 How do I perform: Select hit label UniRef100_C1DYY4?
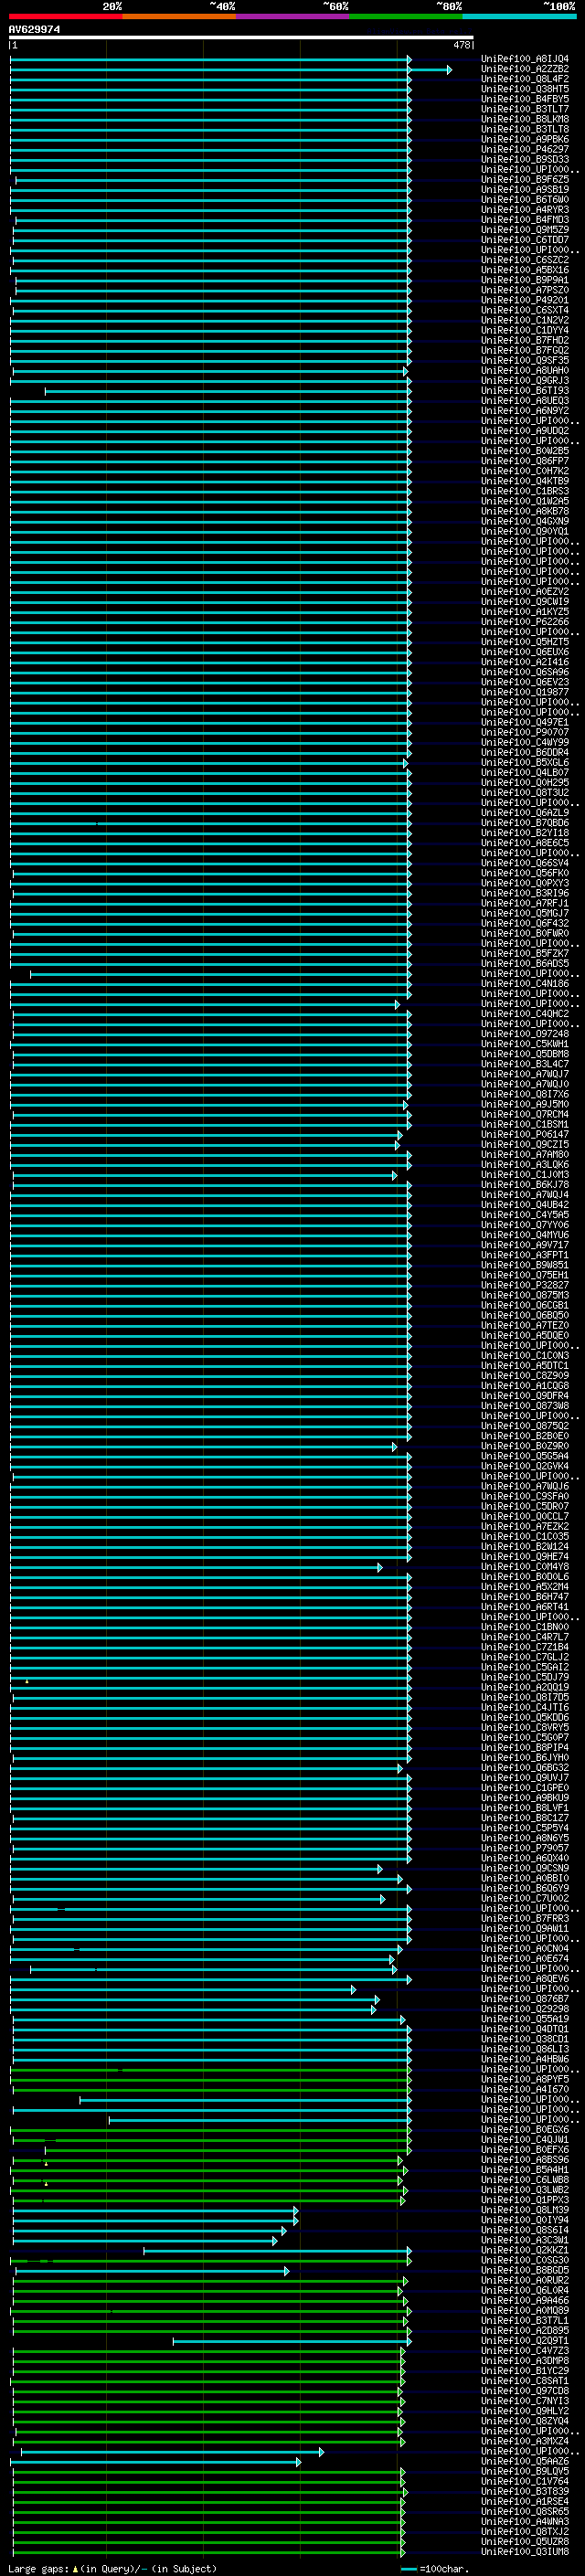525,330
